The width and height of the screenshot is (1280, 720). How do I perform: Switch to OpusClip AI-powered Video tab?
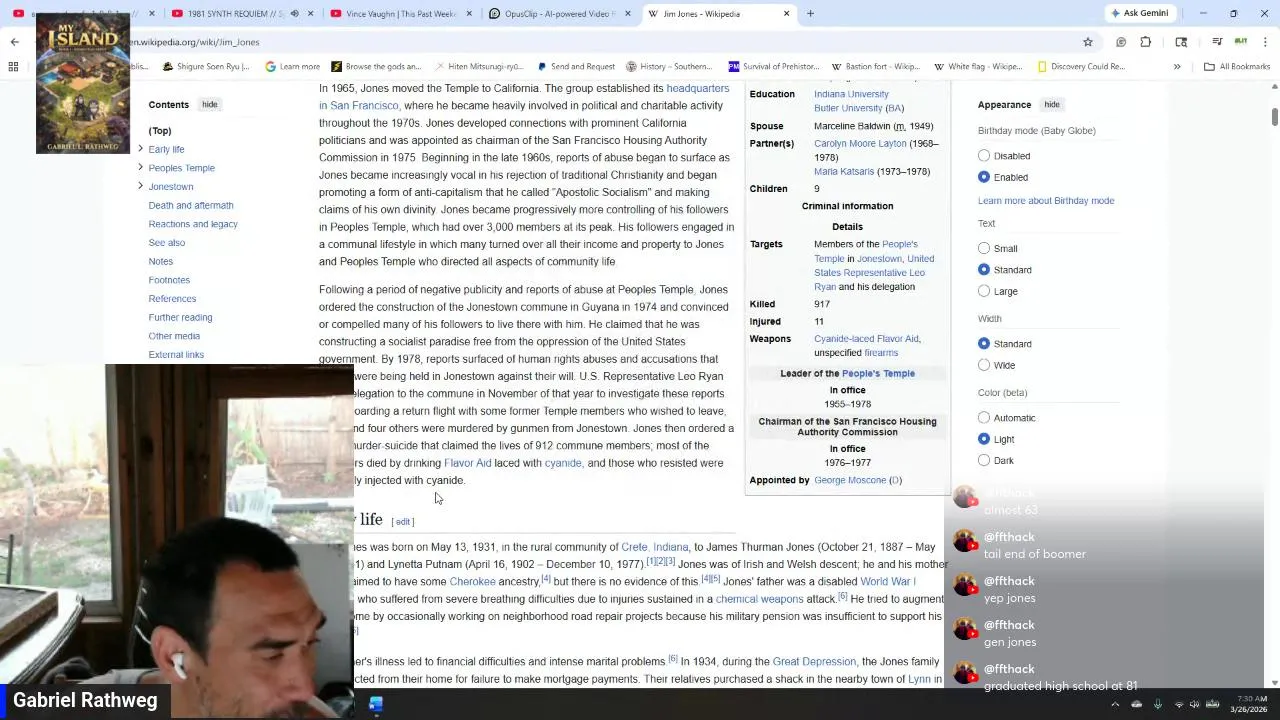pos(560,14)
